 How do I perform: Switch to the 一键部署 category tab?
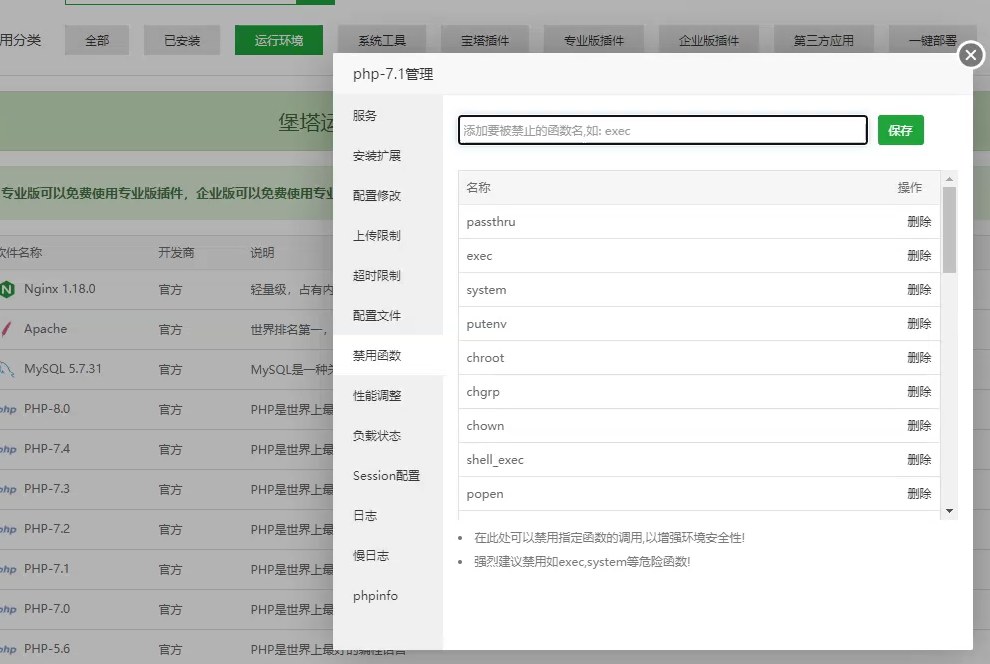[933, 40]
